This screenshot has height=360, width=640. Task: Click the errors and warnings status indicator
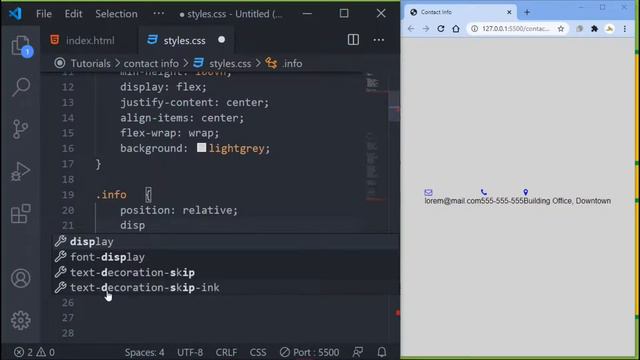click(x=34, y=352)
